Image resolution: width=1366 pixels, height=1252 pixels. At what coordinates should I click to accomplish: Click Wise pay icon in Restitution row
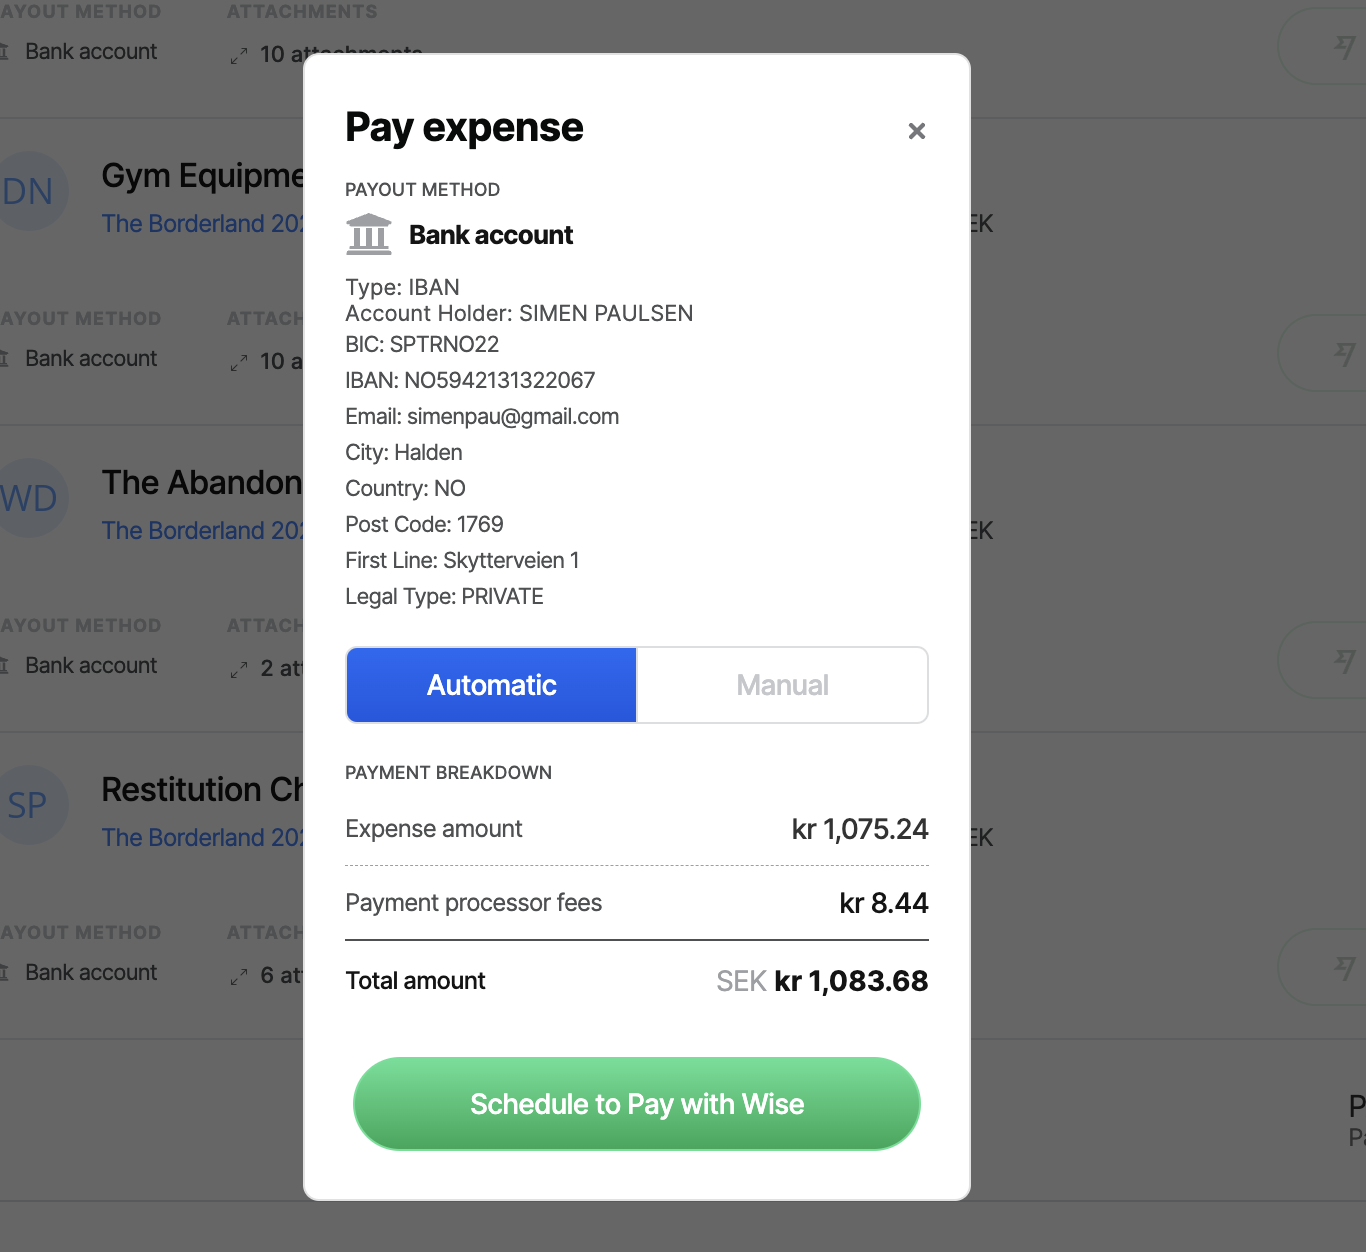click(1344, 968)
